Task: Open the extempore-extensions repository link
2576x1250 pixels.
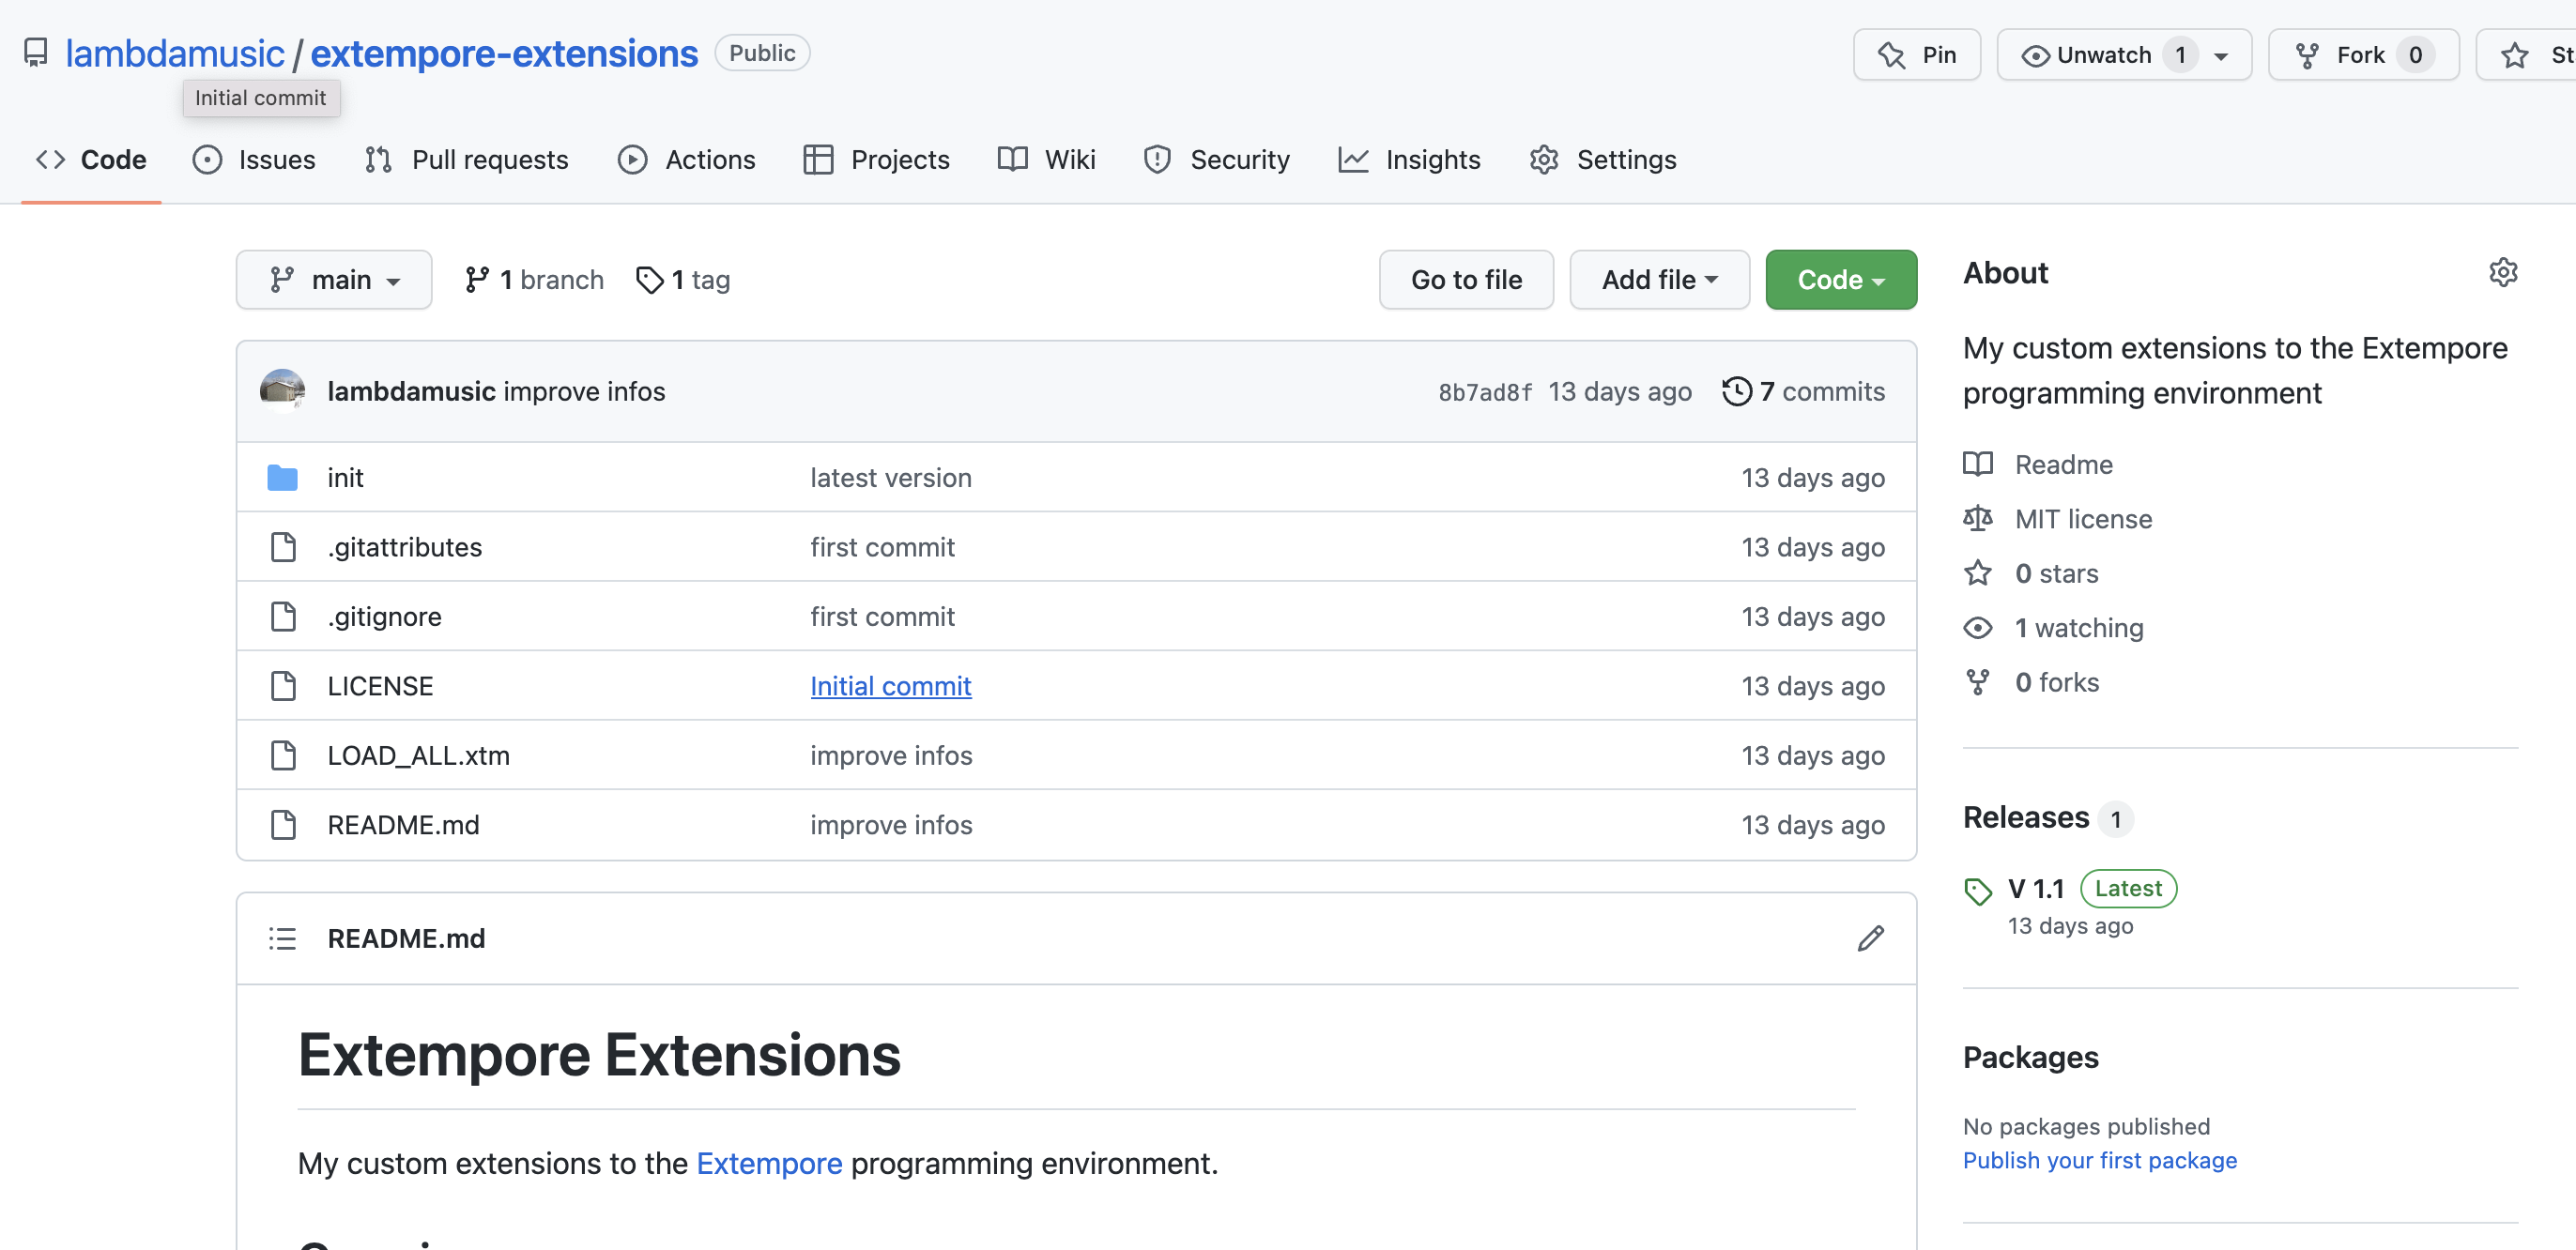Action: (504, 53)
